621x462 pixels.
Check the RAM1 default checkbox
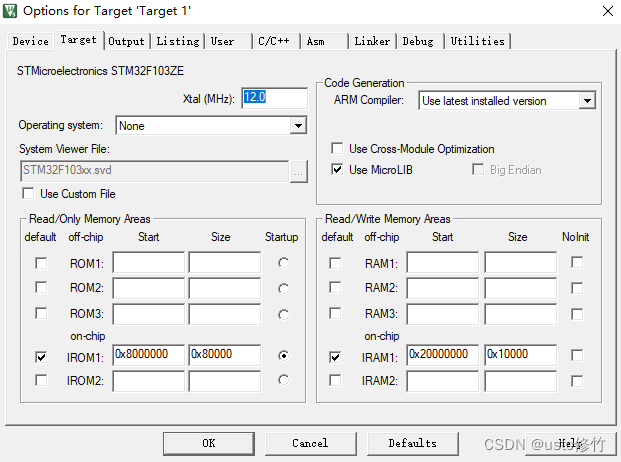tap(335, 263)
